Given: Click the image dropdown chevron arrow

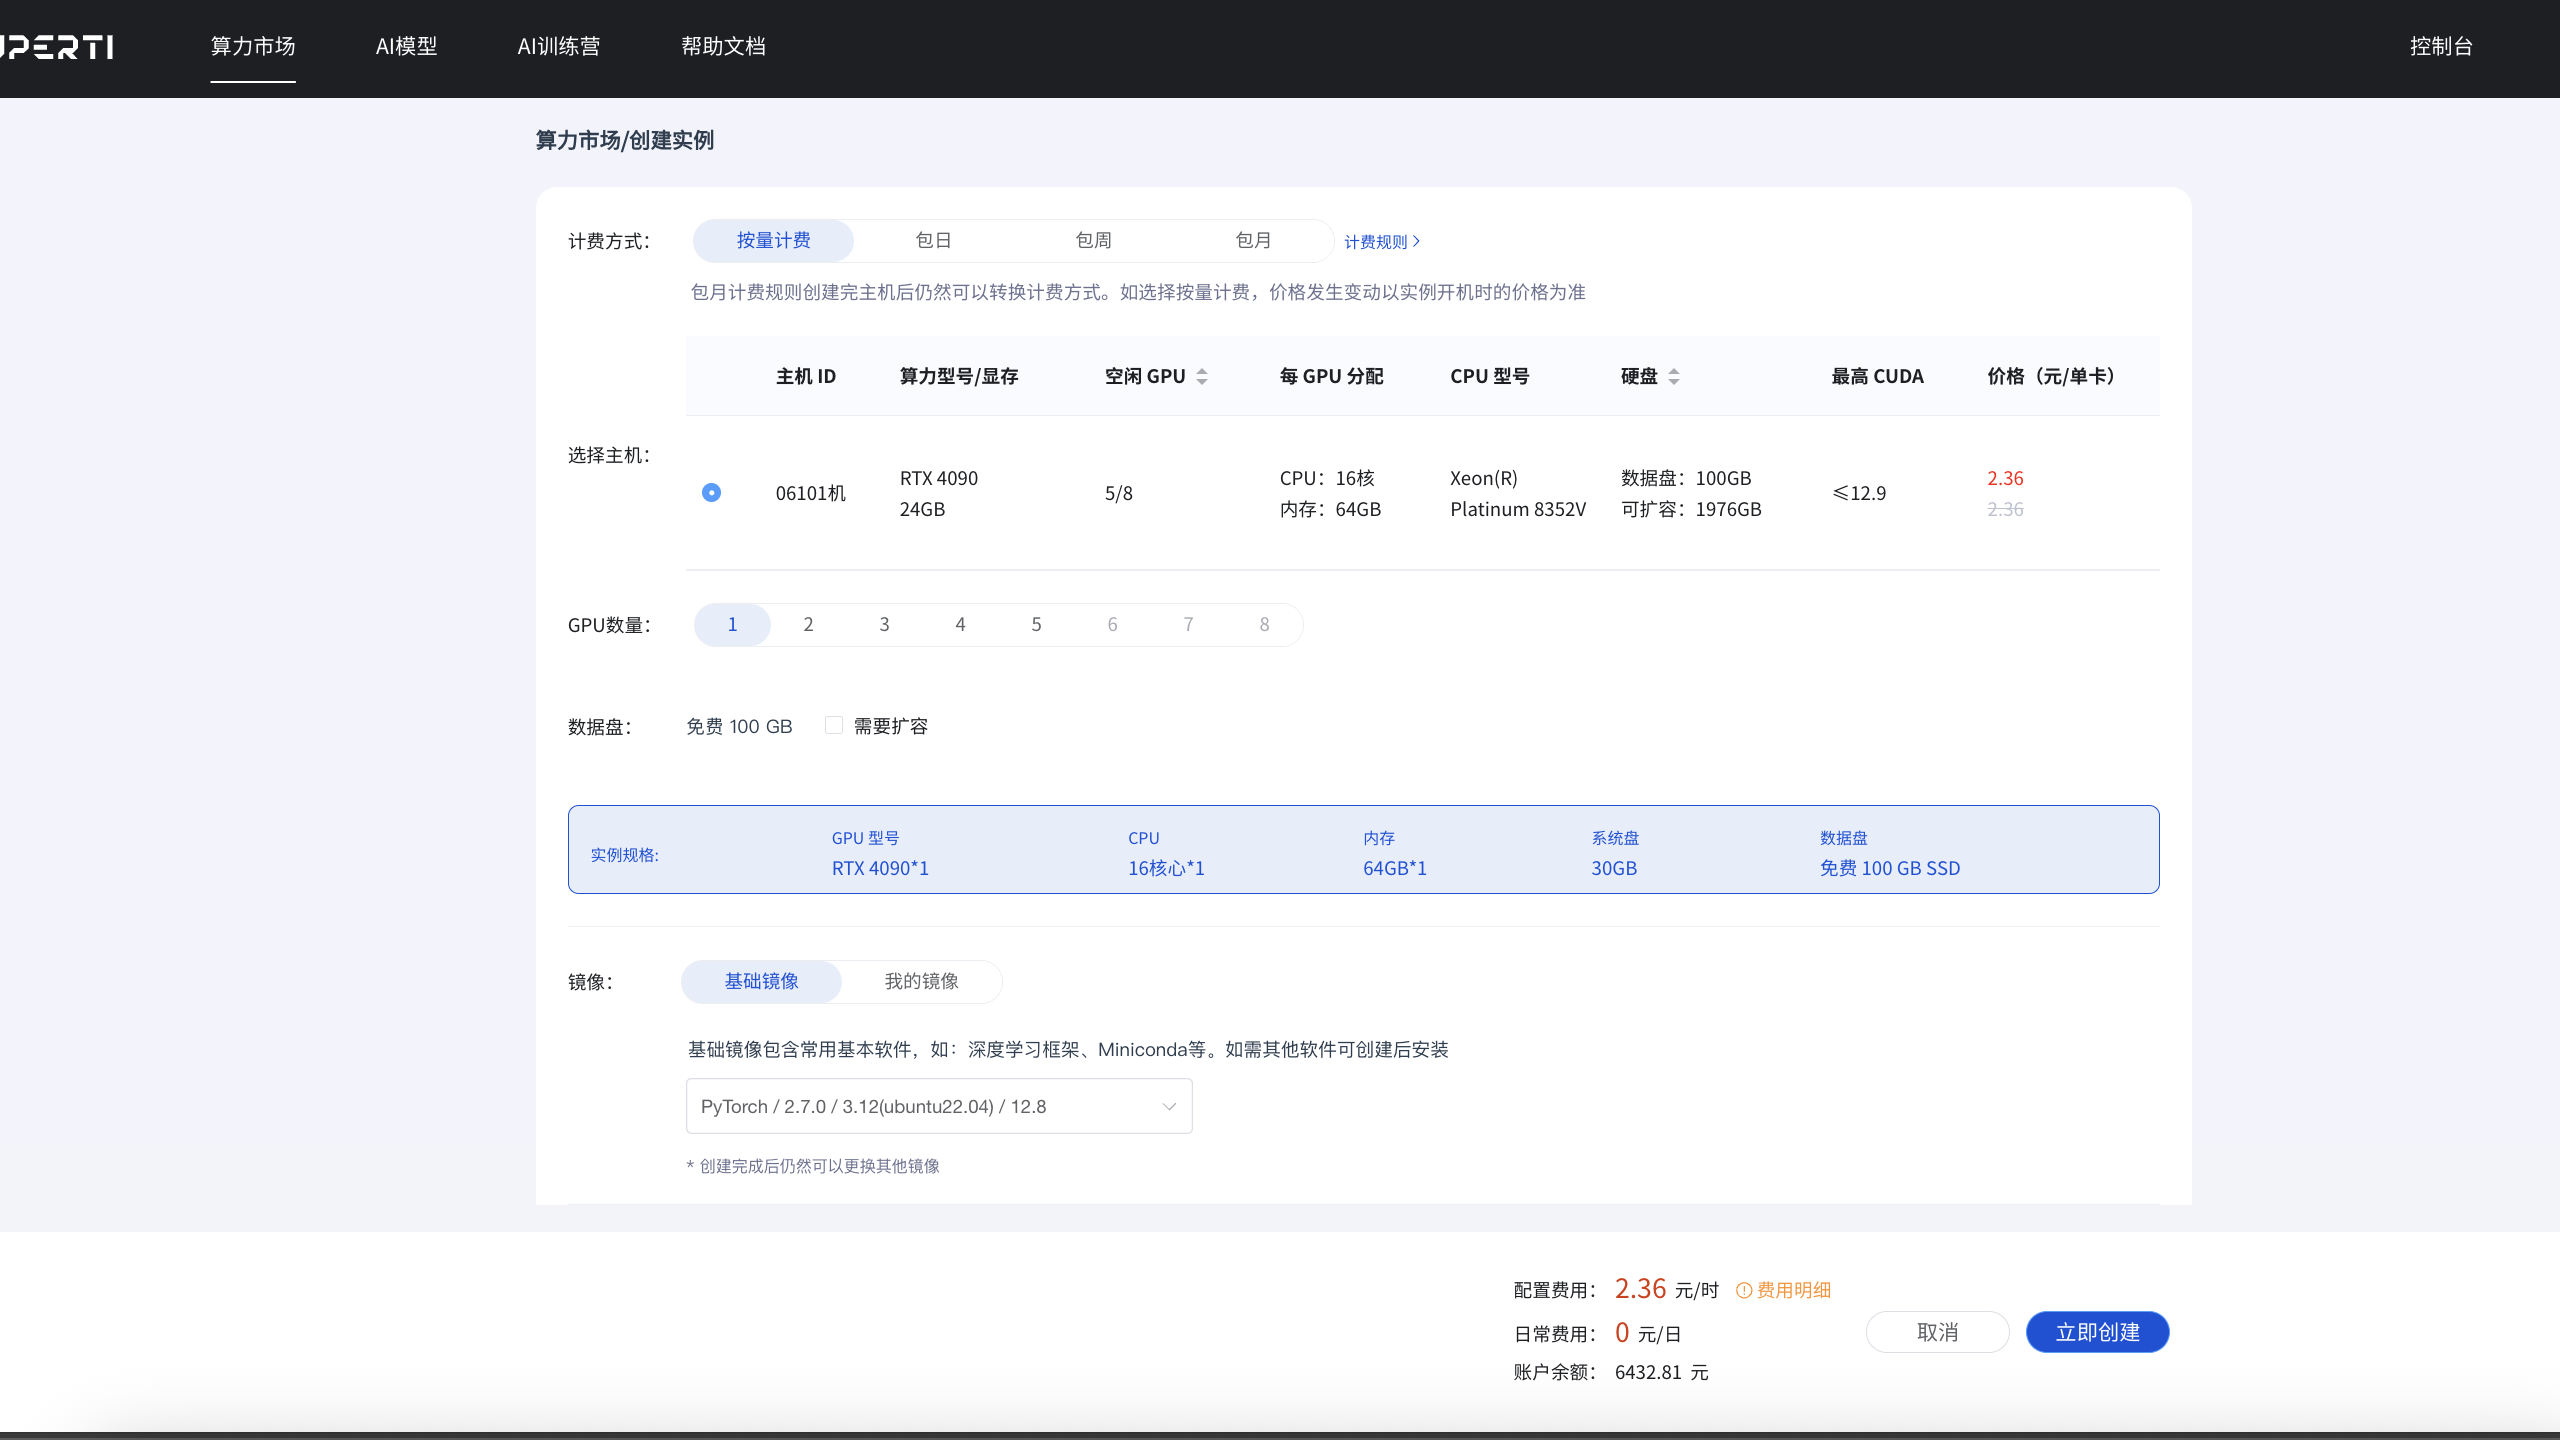Looking at the screenshot, I should [x=1169, y=1106].
